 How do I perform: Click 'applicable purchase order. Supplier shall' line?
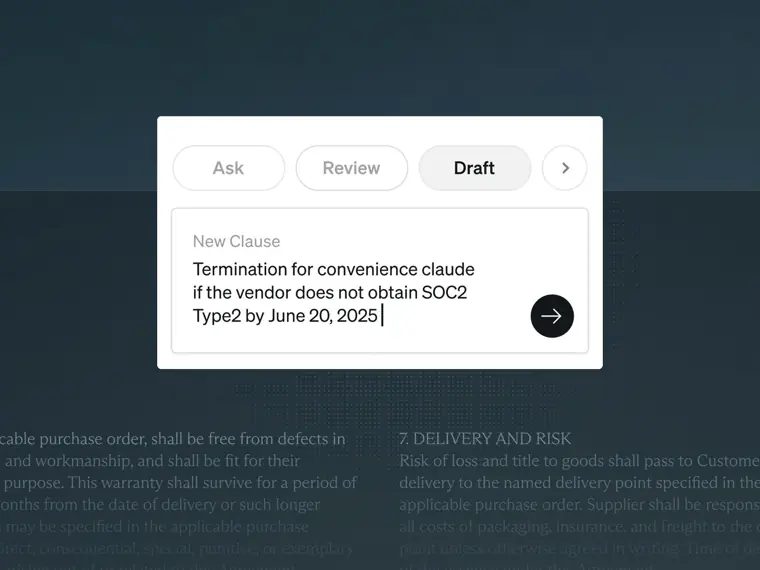click(x=579, y=505)
